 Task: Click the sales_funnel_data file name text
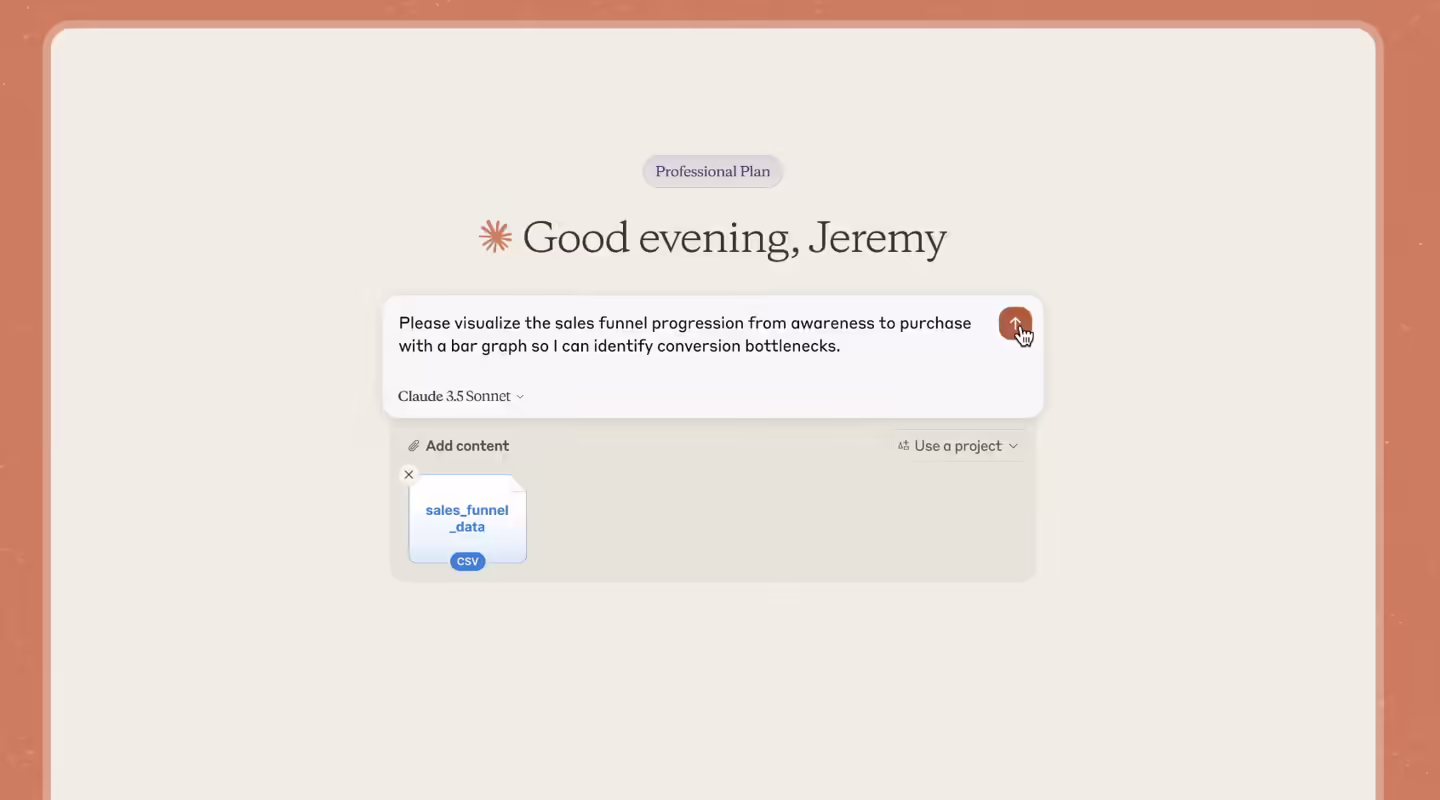tap(467, 518)
